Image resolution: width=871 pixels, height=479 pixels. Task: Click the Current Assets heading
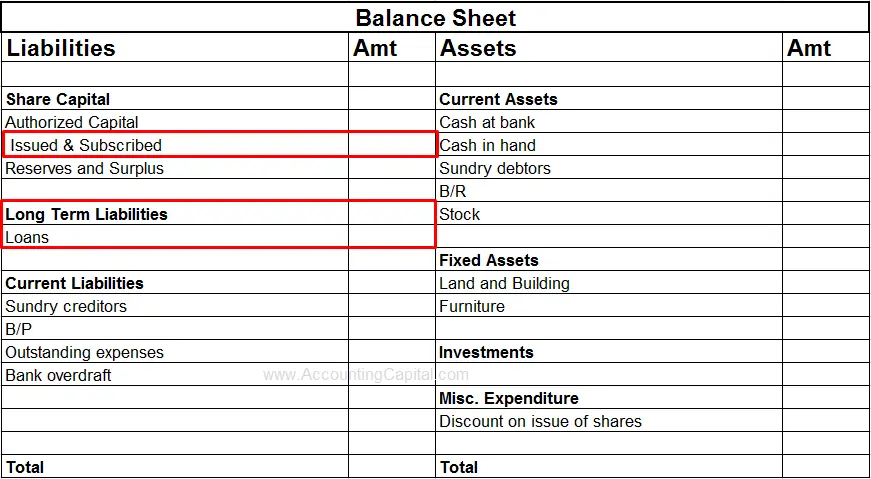[498, 99]
